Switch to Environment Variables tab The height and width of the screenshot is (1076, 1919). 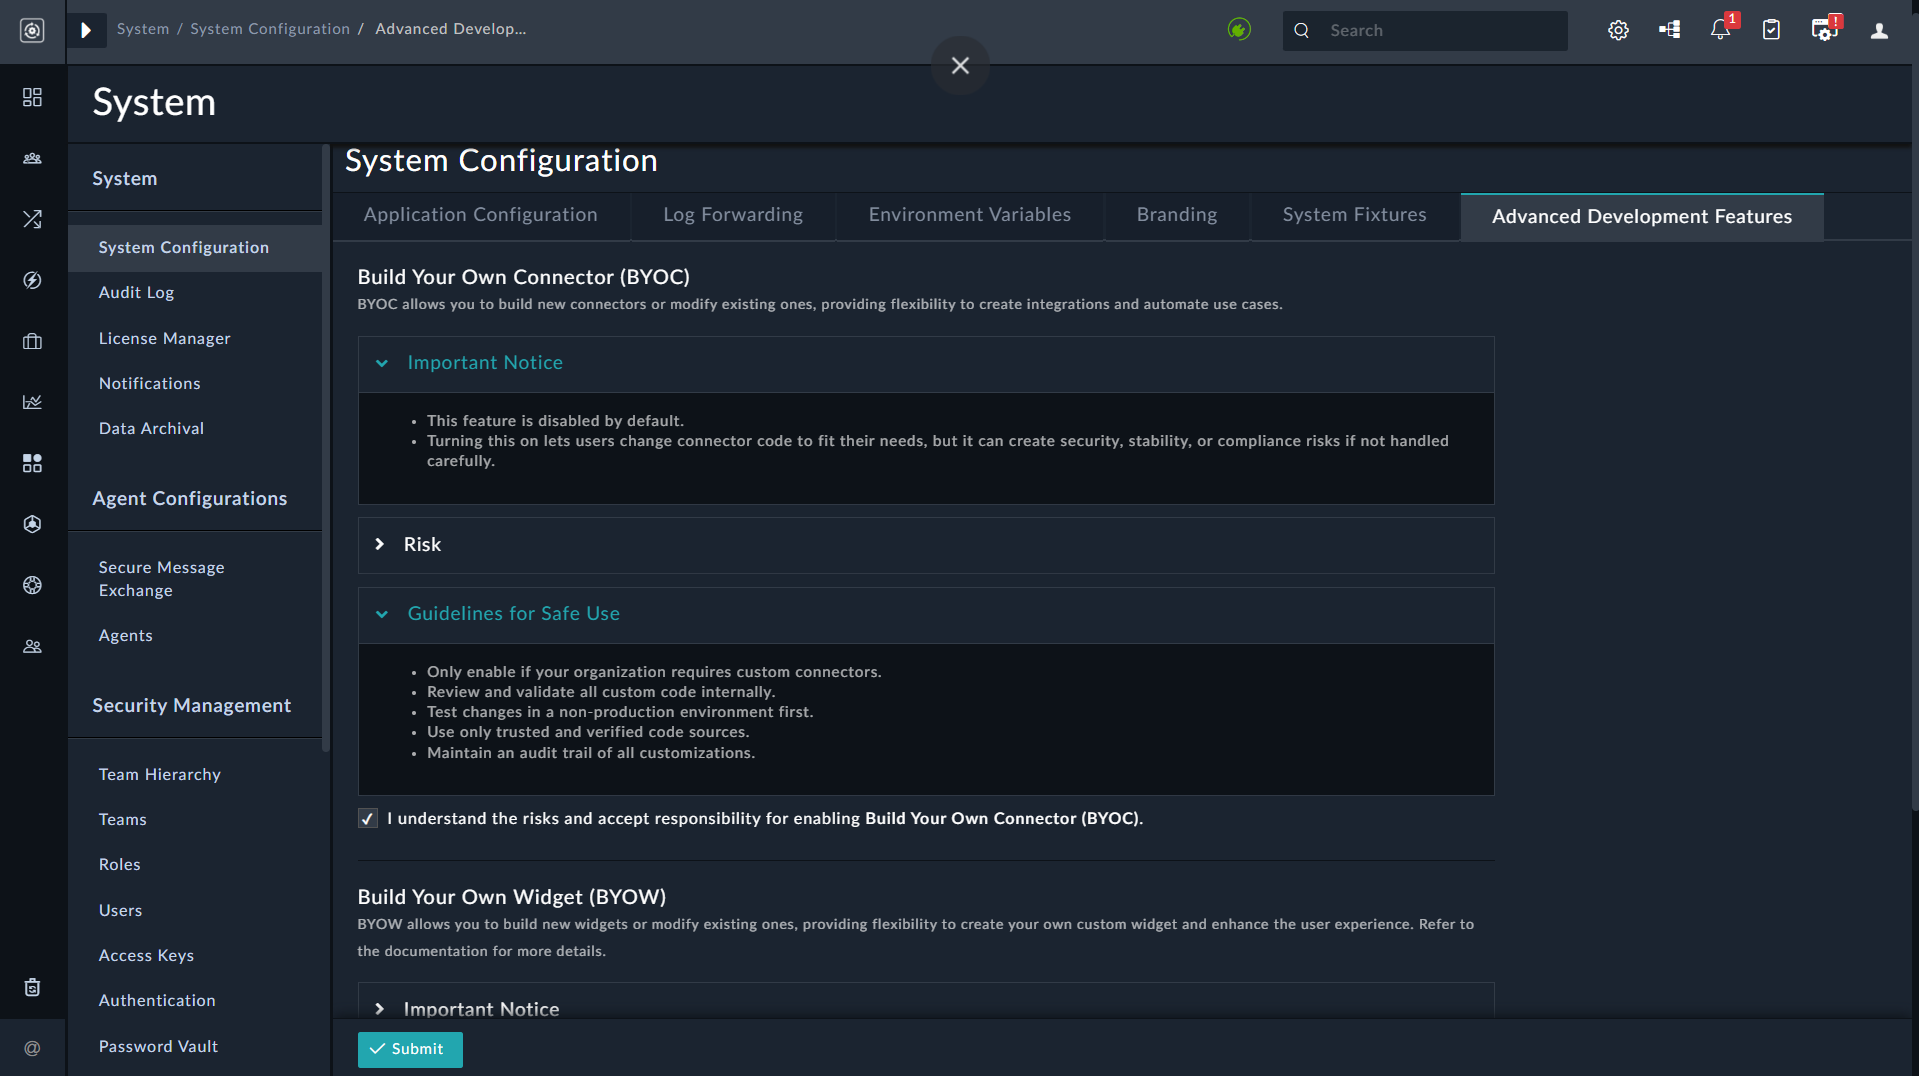click(970, 215)
